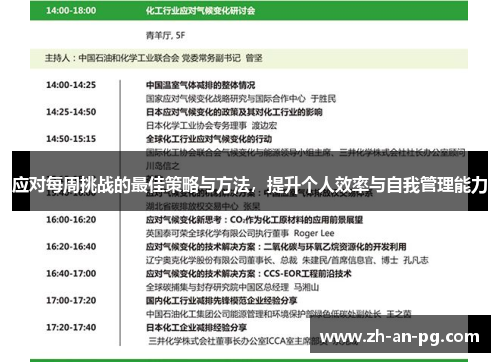500x362 pixels.
Task: Select the title "国内化工行业减排先锋模范企业经验分享"
Action: pyautogui.click(x=221, y=301)
